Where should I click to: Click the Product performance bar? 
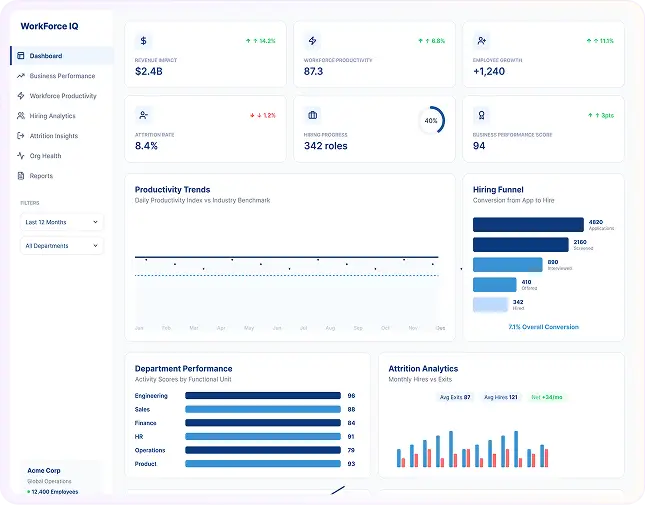click(x=263, y=464)
